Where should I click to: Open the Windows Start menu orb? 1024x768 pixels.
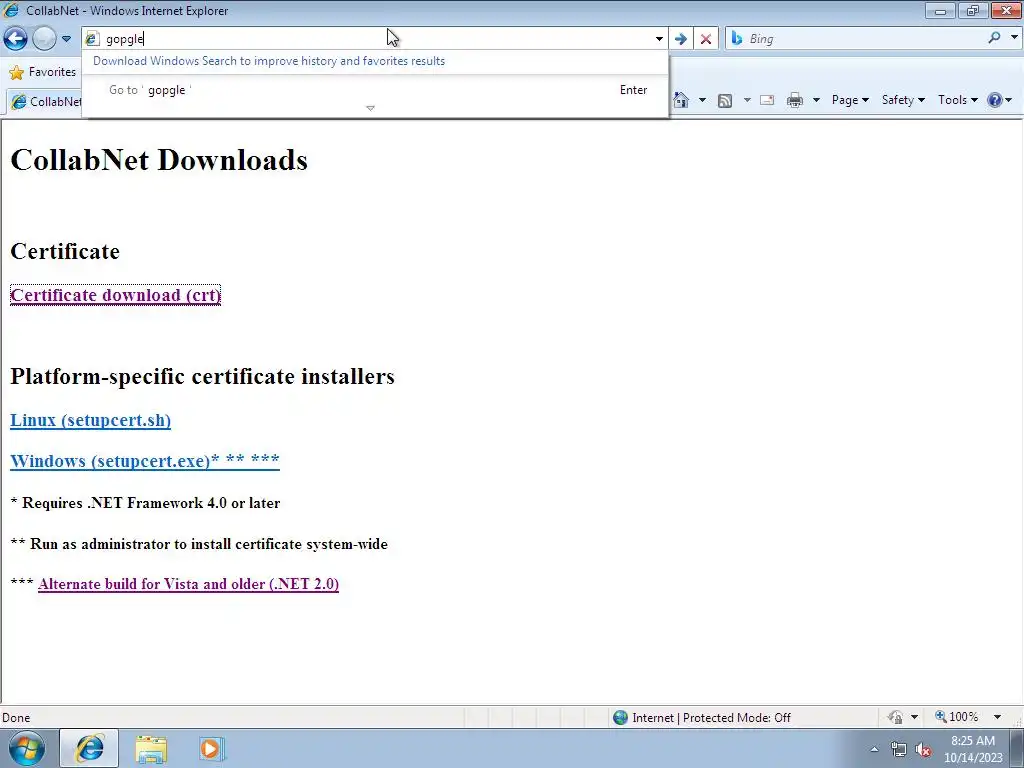pyautogui.click(x=27, y=748)
